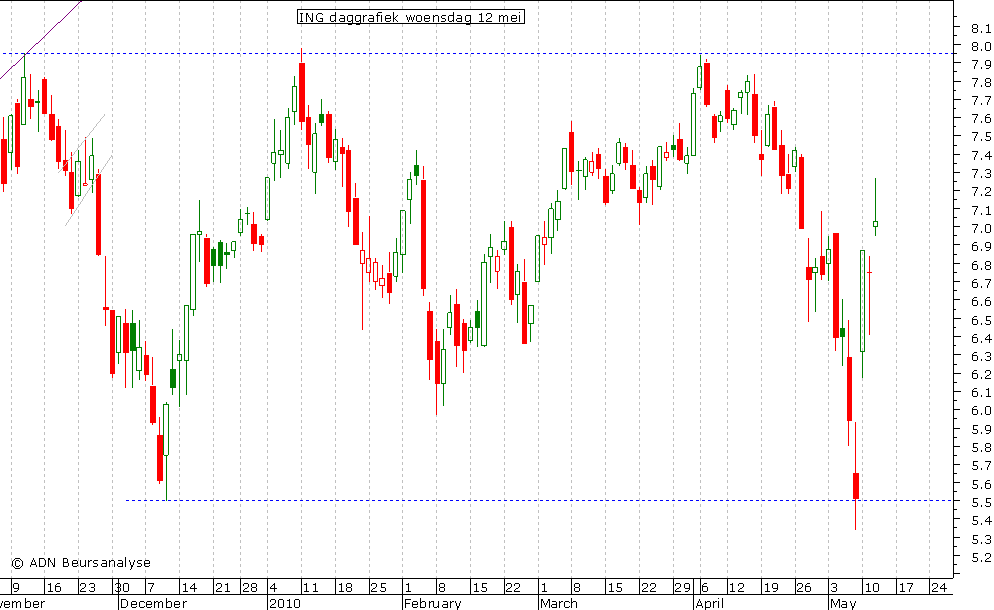Click the 'May' month label
The width and height of the screenshot is (994, 610).
843,603
